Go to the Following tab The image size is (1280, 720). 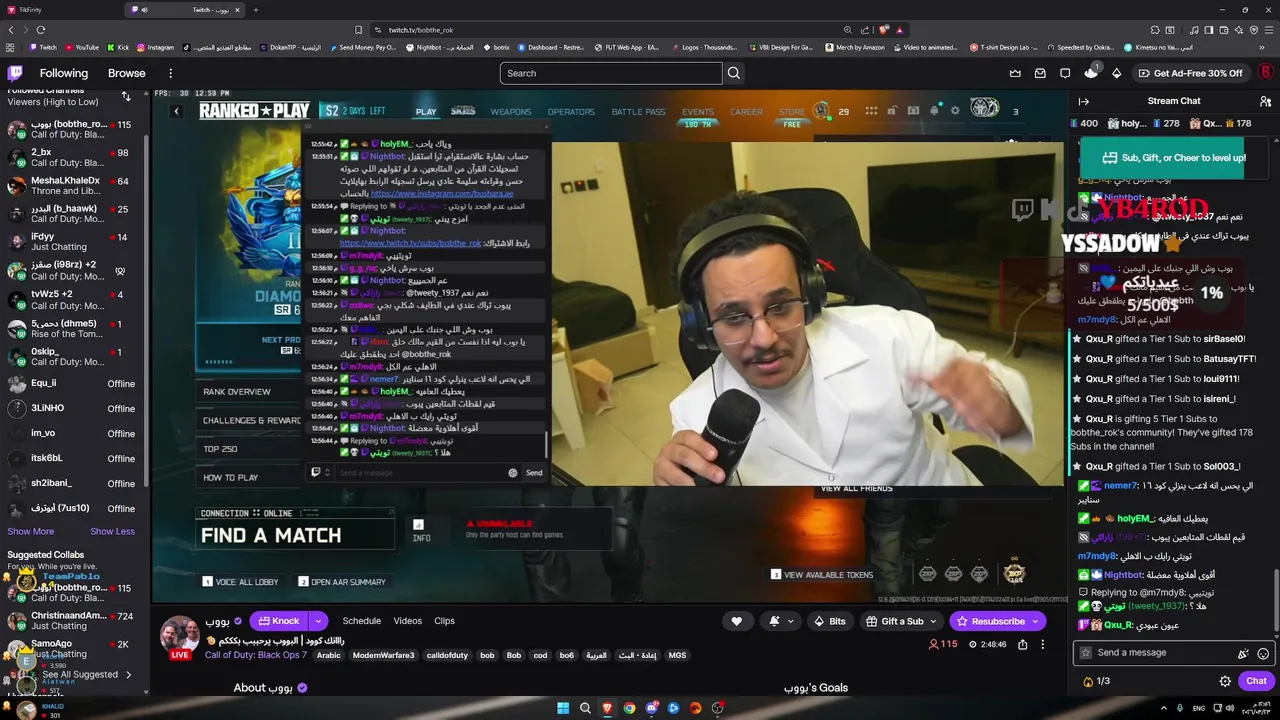64,73
